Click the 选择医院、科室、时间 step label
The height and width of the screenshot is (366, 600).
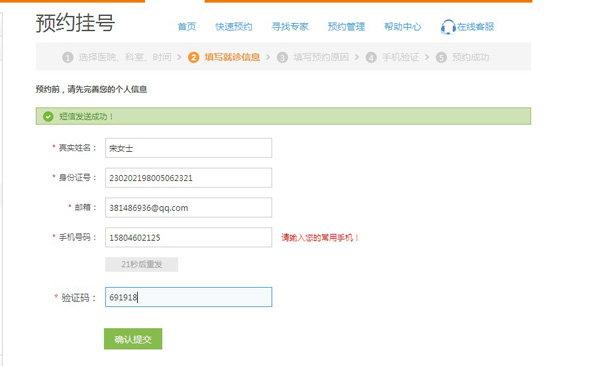click(125, 57)
